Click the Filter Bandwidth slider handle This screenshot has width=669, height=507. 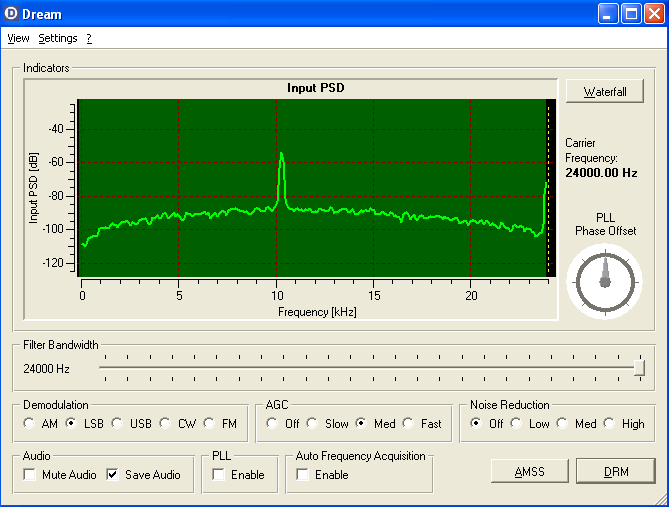point(639,368)
